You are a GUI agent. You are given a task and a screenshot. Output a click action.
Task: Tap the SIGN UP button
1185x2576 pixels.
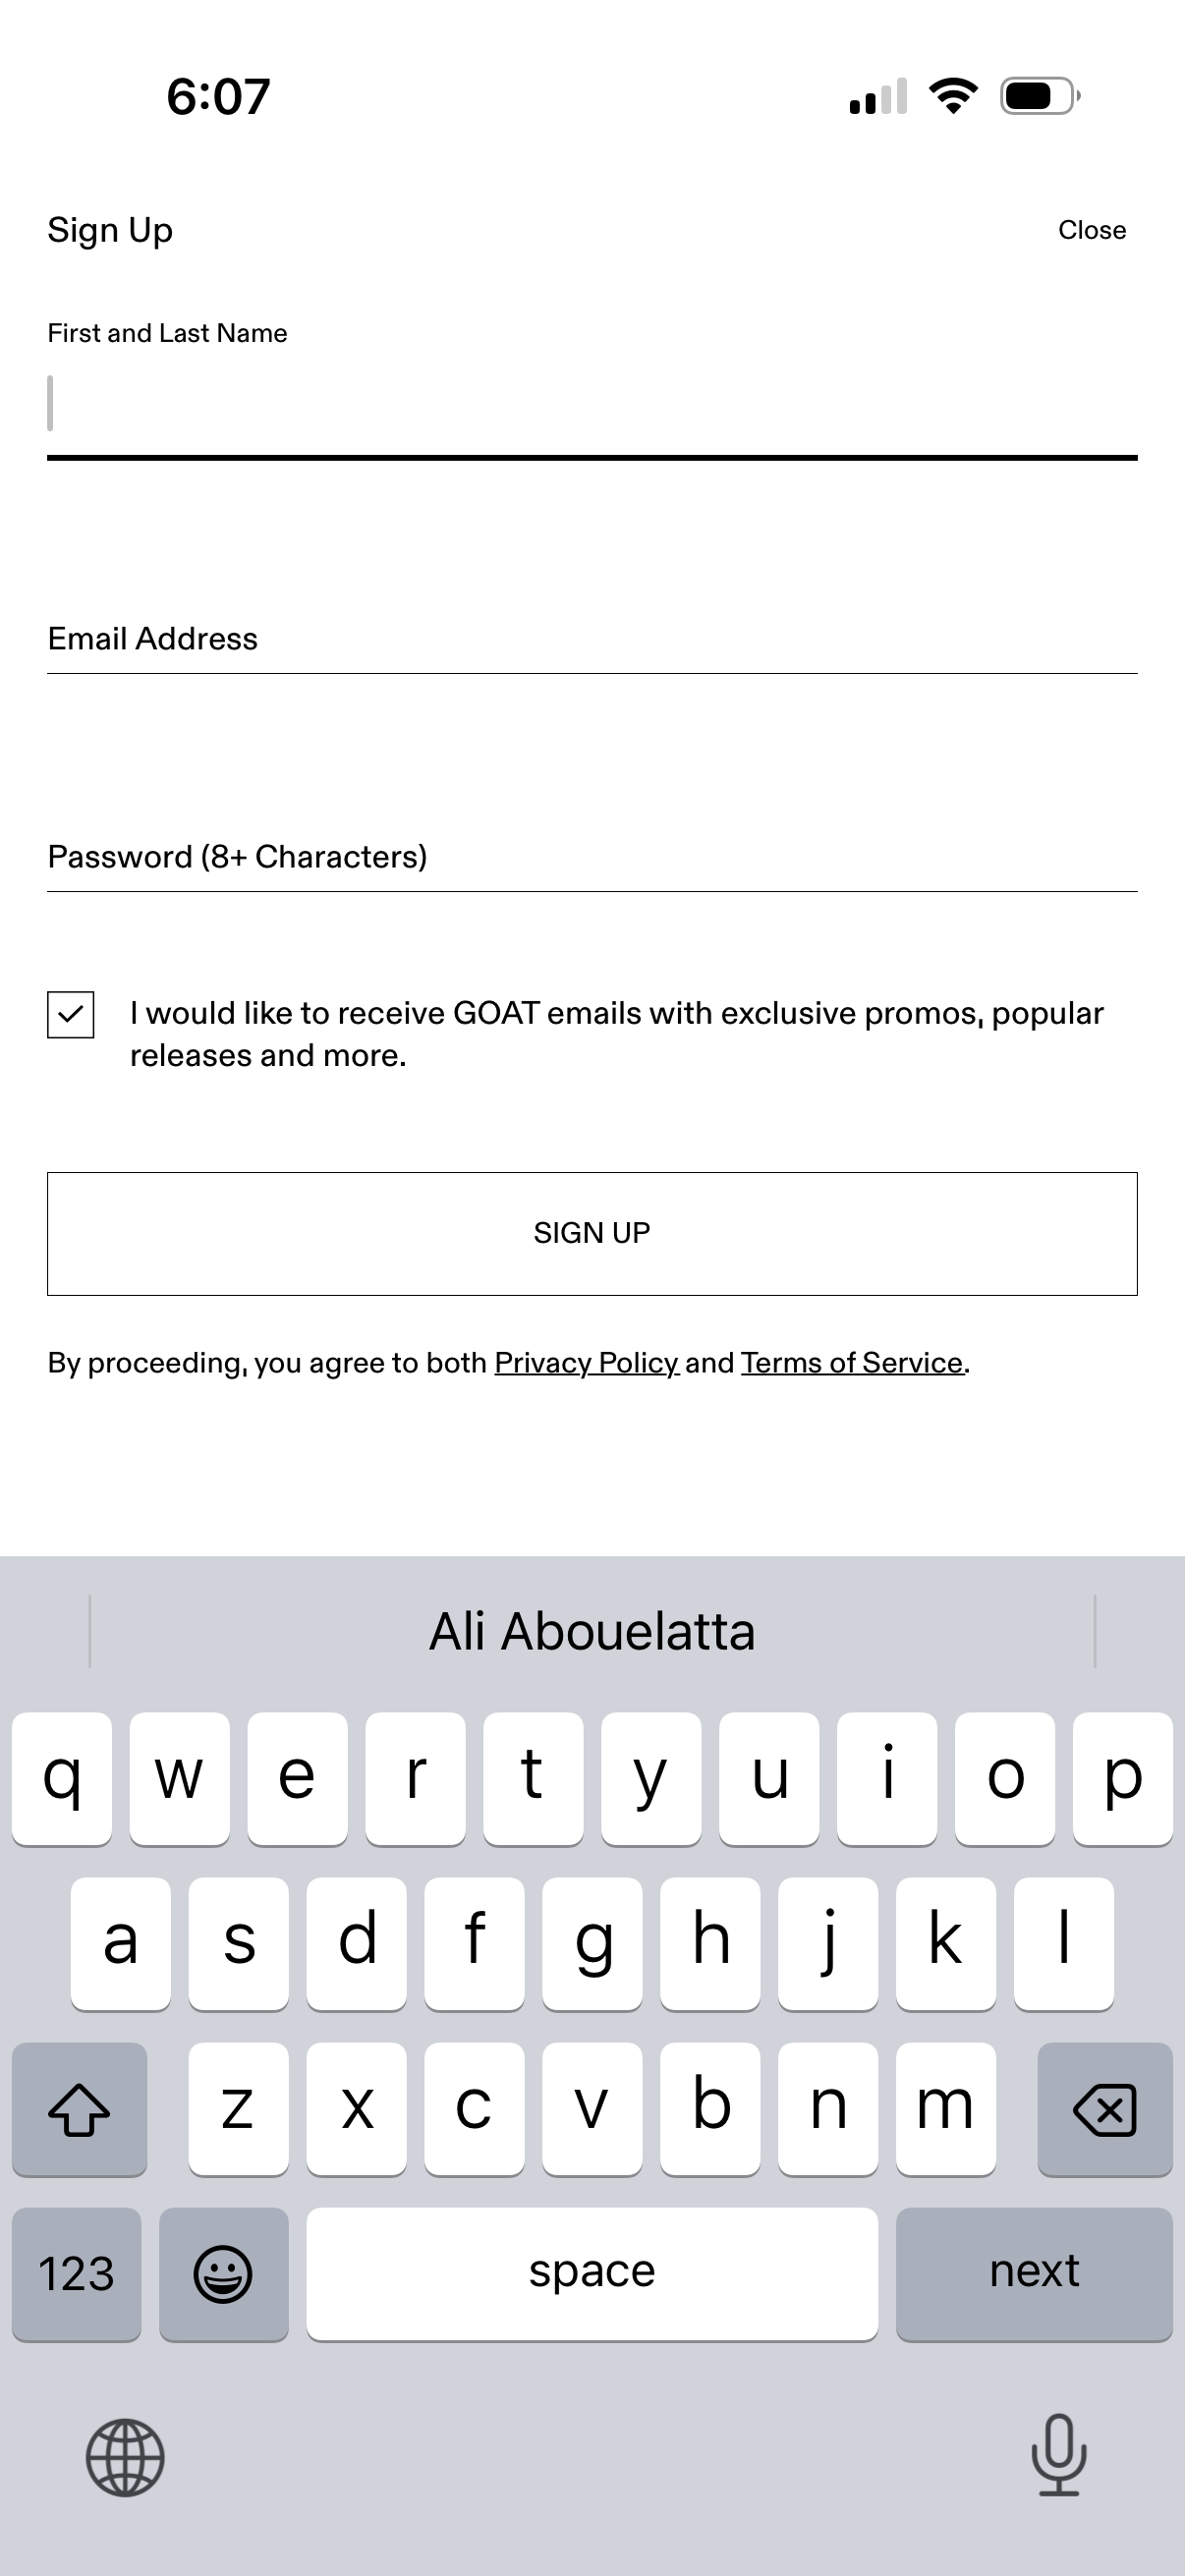(x=592, y=1232)
